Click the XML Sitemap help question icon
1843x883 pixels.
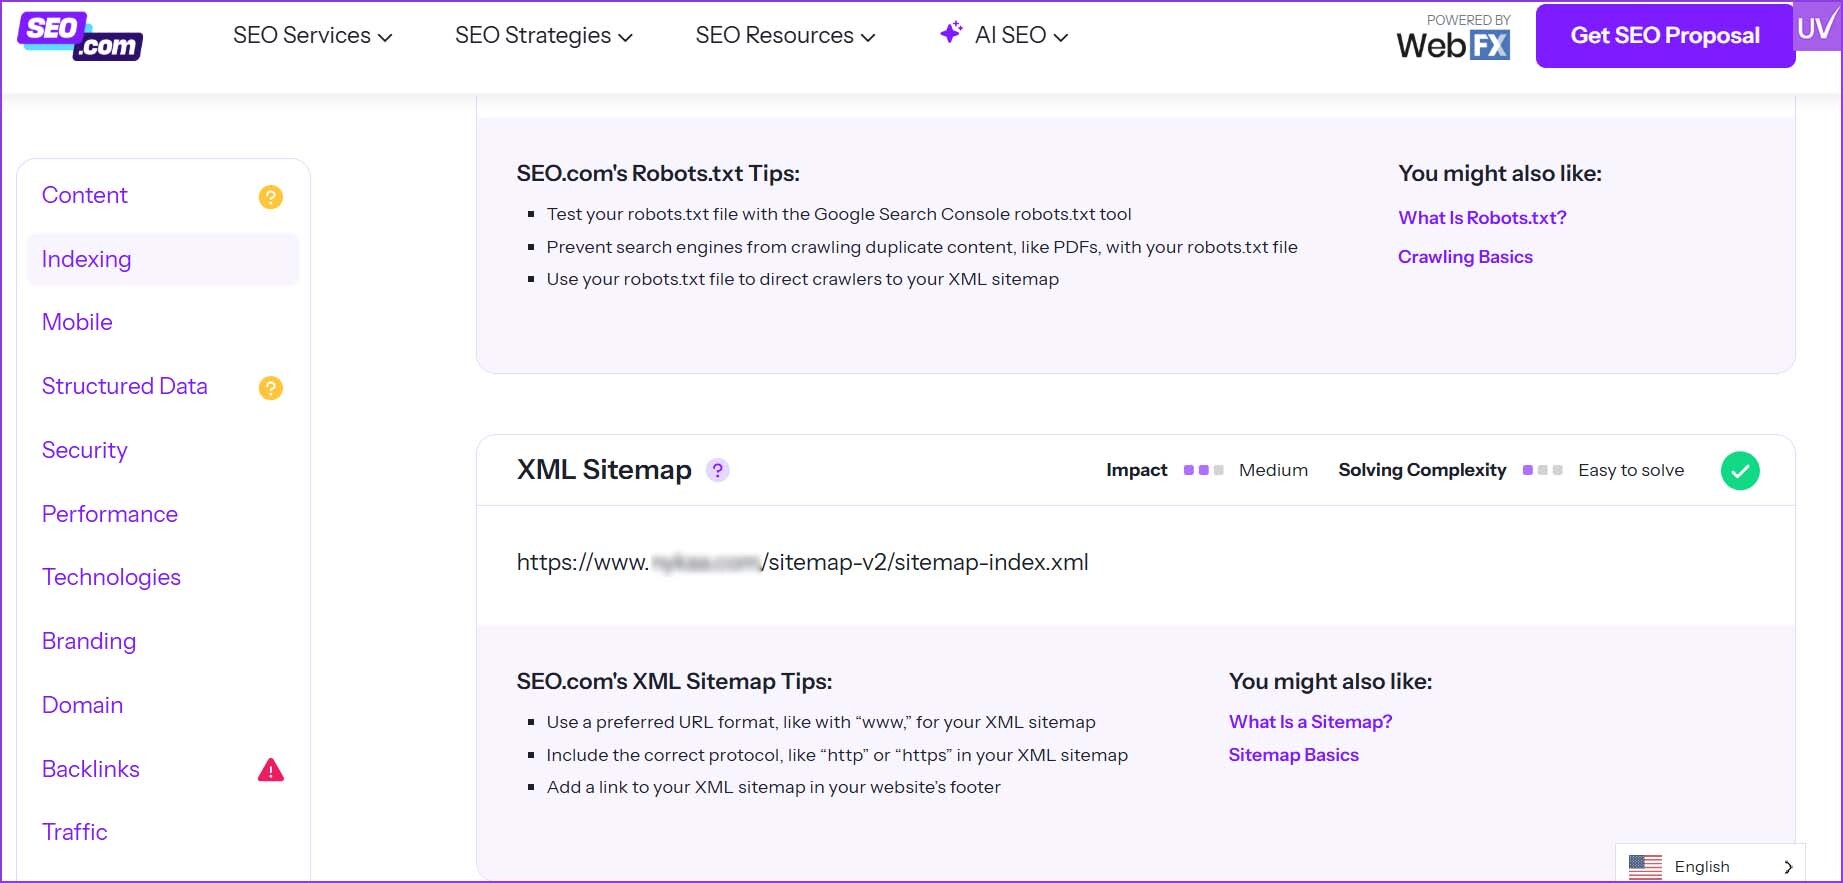coord(718,470)
